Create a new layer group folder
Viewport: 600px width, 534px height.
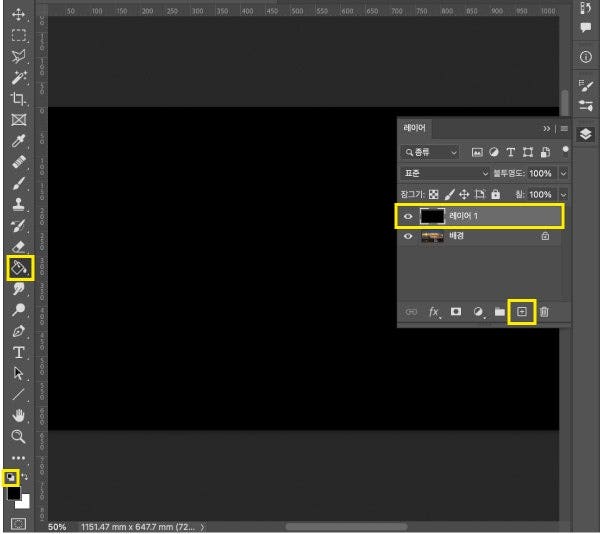coord(500,312)
